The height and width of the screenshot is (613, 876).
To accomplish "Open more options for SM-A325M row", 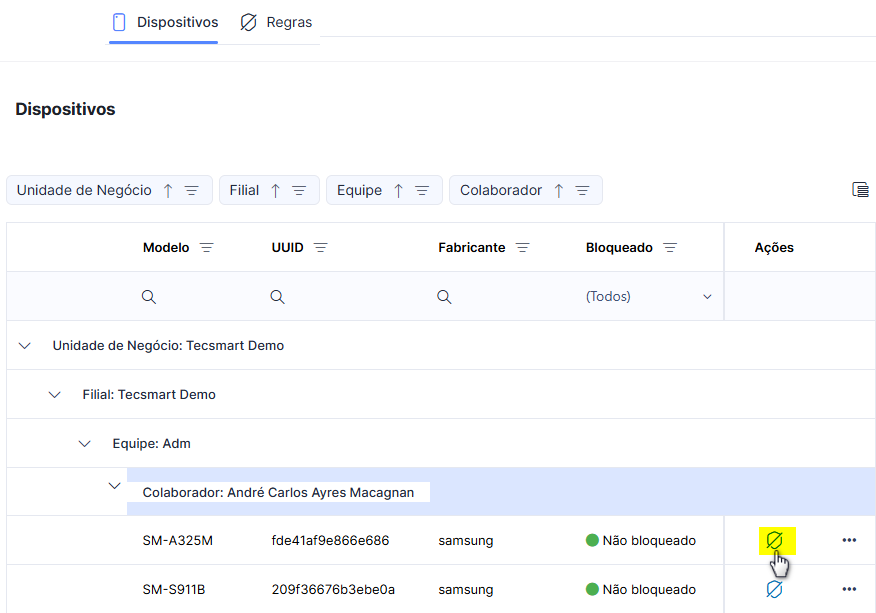I will (x=849, y=540).
